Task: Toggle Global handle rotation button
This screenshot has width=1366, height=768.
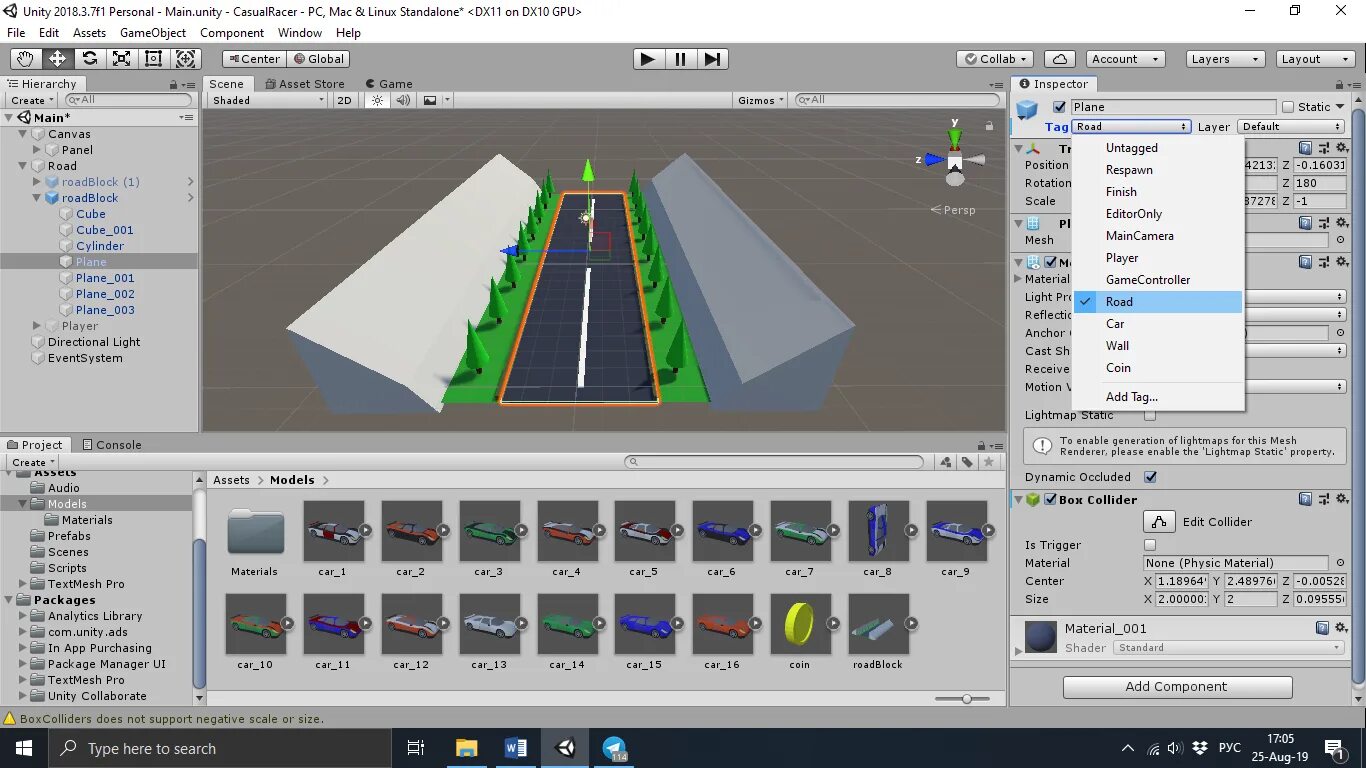Action: click(318, 59)
